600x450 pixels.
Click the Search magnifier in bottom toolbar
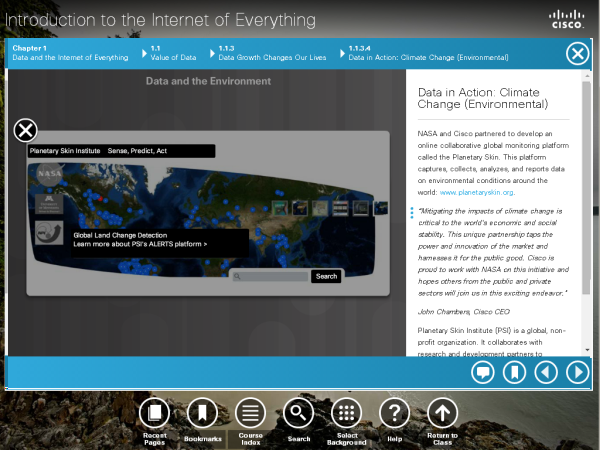point(298,412)
